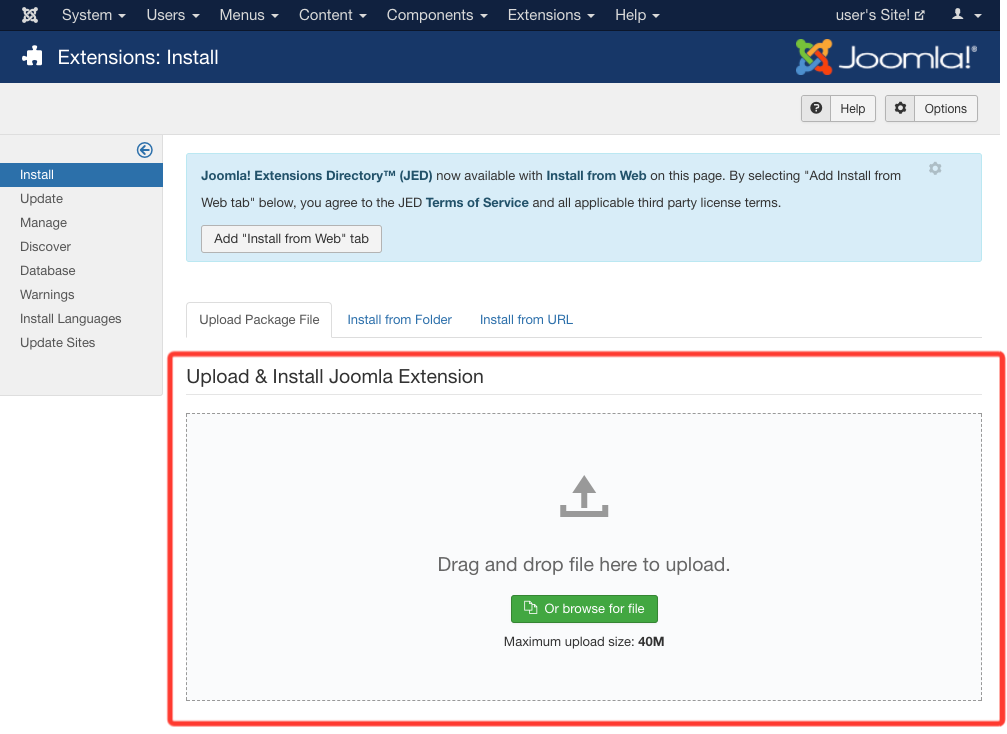Open the user account dropdown icon
1007x734 pixels.
pyautogui.click(x=967, y=15)
